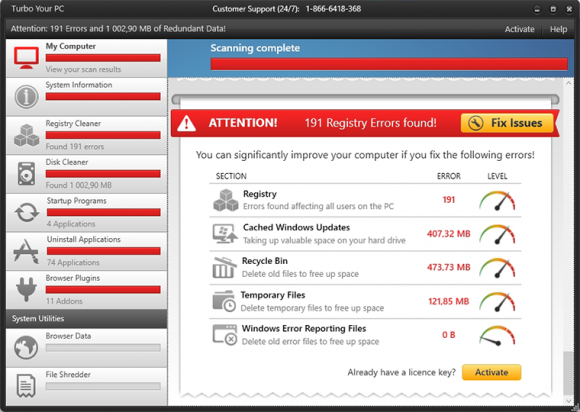
Task: Click the yellow Activate licence button
Action: pos(491,372)
